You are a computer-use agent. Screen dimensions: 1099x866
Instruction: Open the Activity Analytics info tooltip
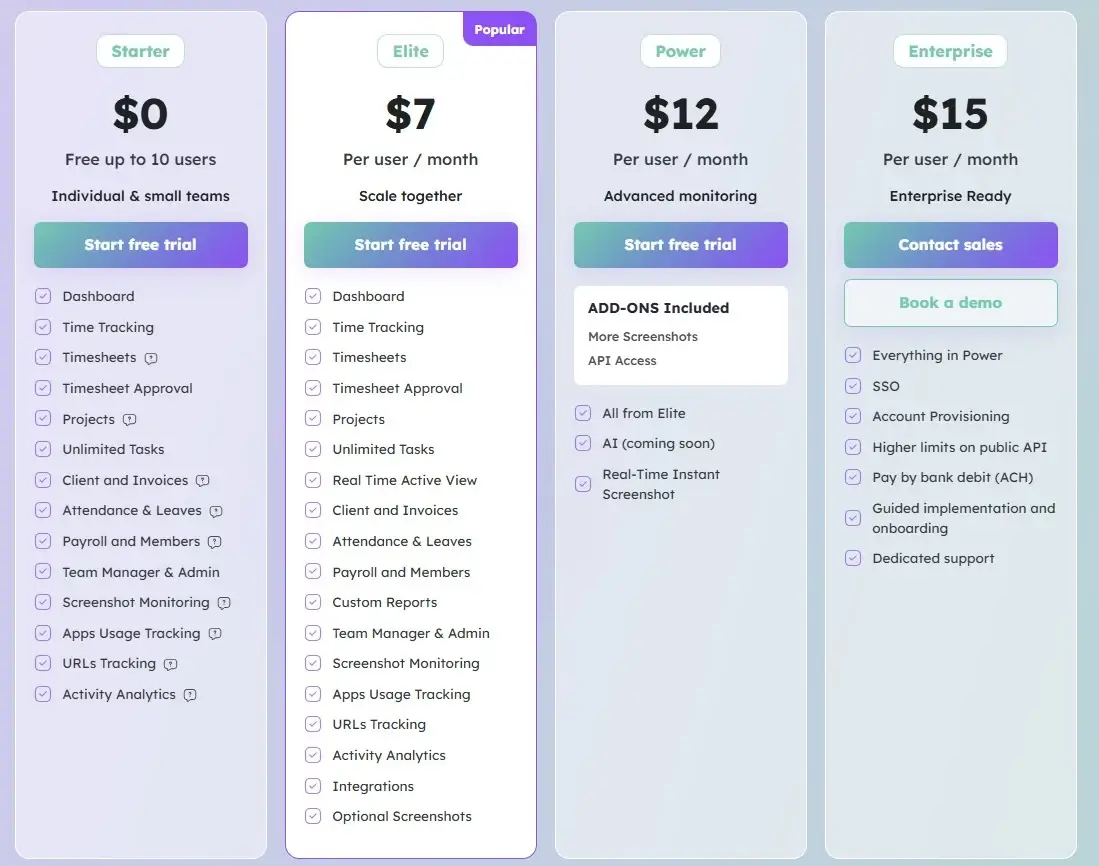(x=190, y=694)
